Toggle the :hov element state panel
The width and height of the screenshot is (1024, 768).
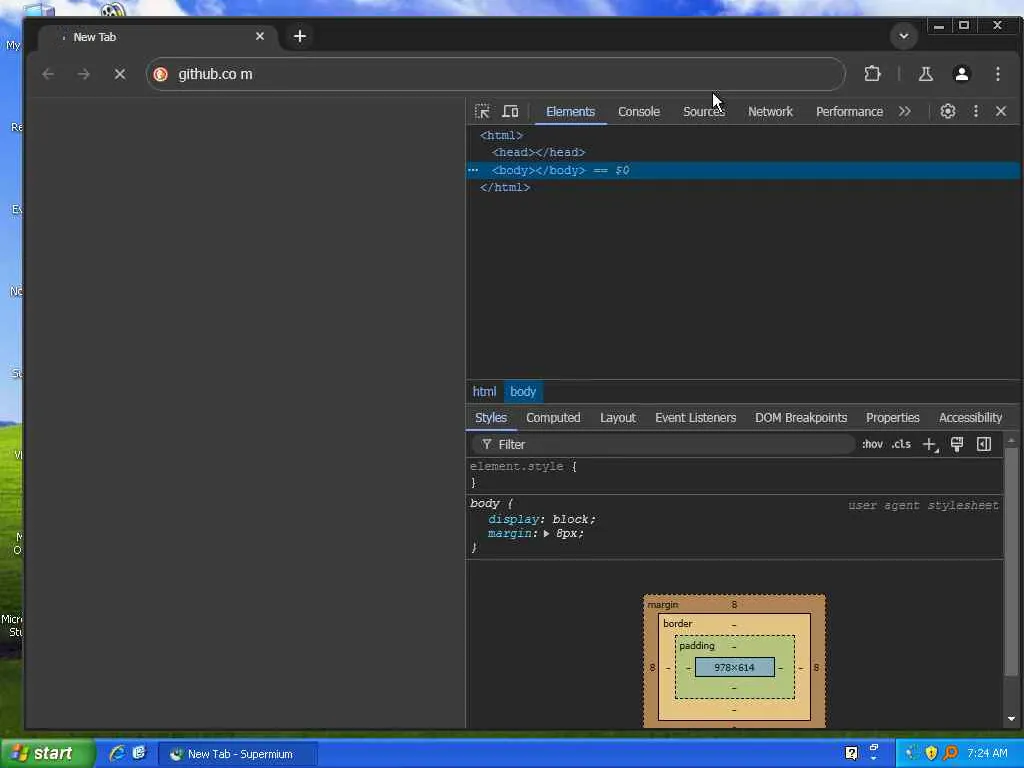[872, 444]
